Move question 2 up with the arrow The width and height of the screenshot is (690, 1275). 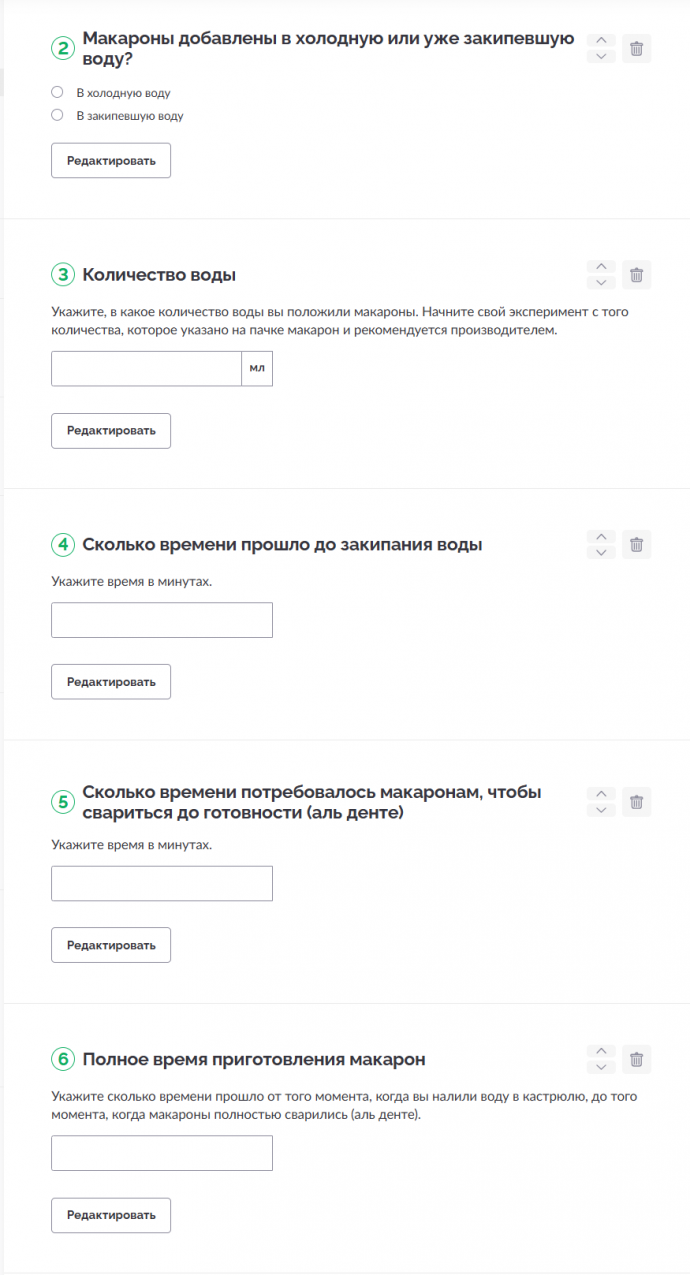click(x=600, y=41)
